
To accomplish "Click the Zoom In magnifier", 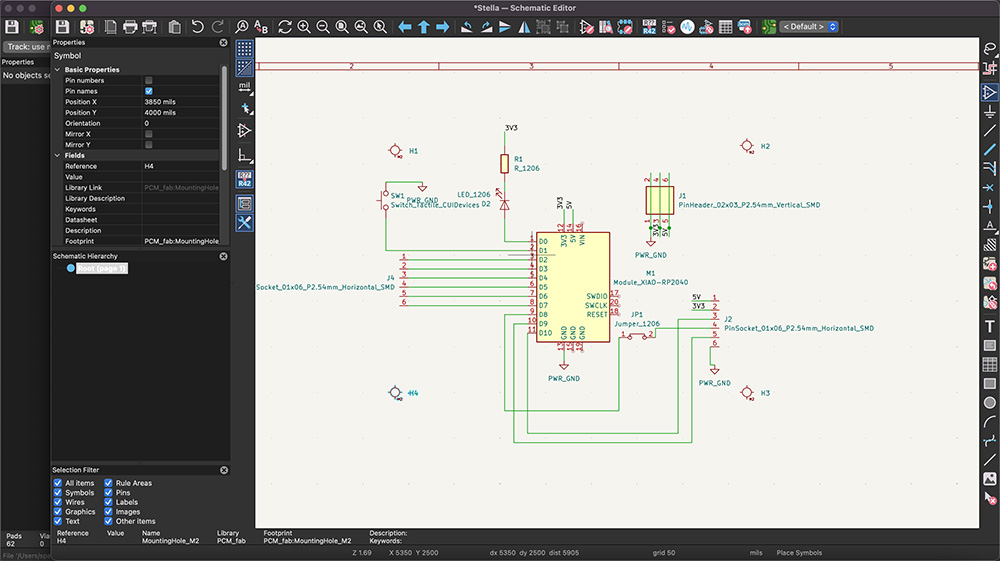I will click(304, 27).
